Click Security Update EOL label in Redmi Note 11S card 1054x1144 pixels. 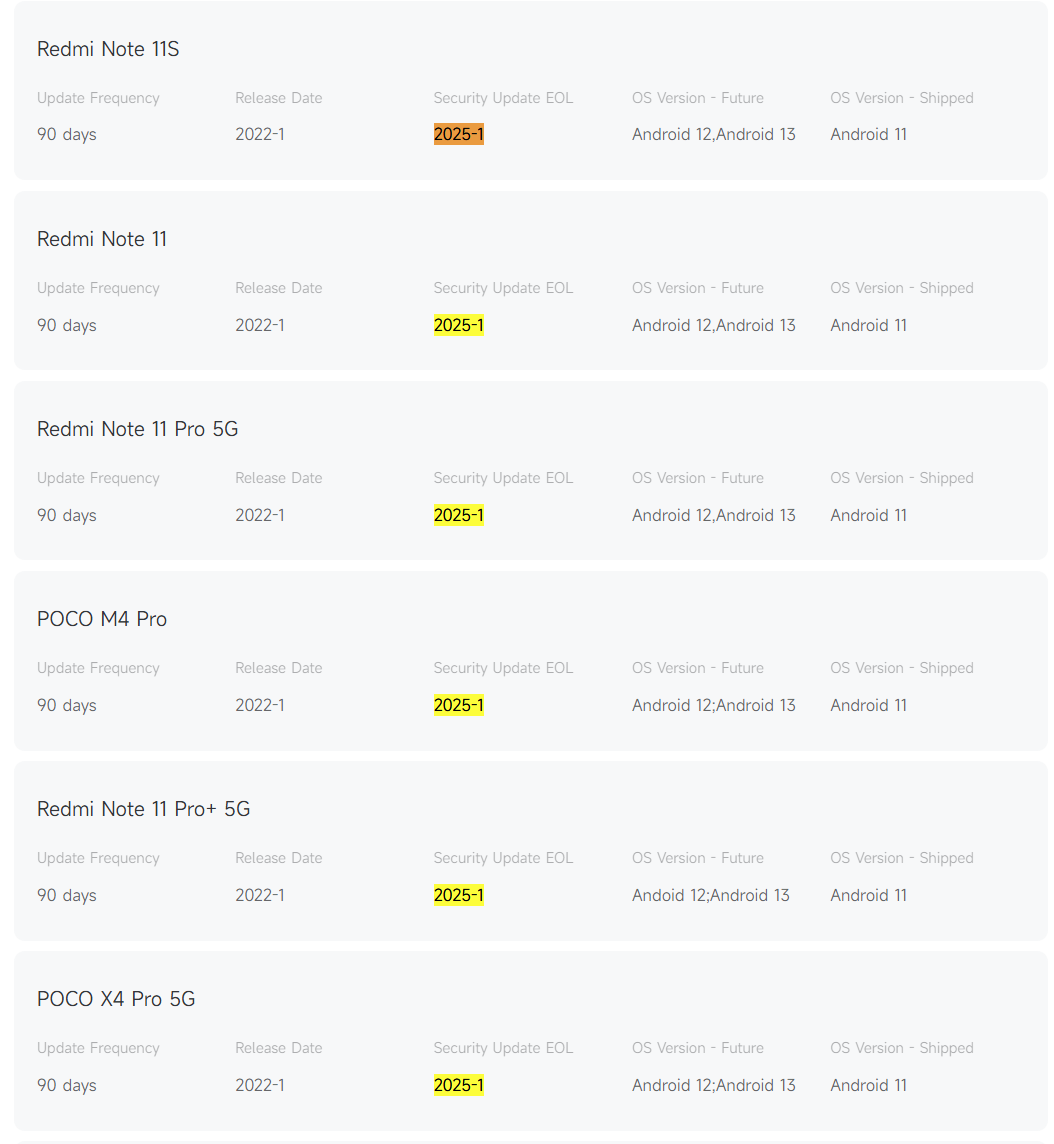coord(503,98)
